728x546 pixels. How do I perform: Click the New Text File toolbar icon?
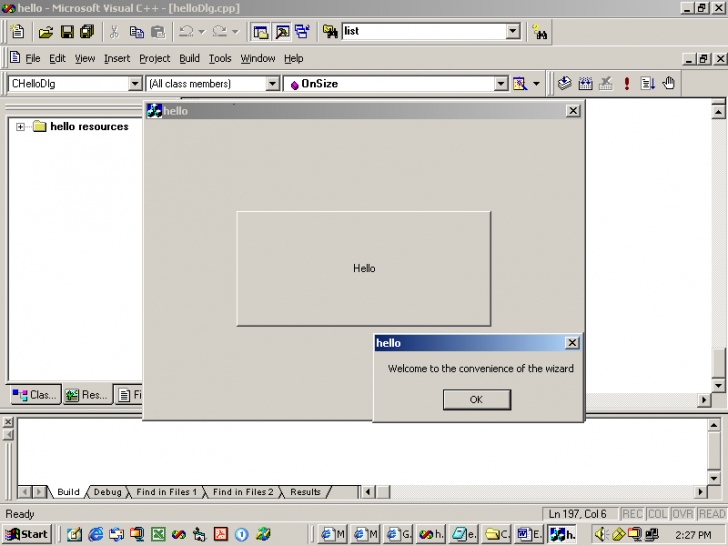[x=17, y=32]
